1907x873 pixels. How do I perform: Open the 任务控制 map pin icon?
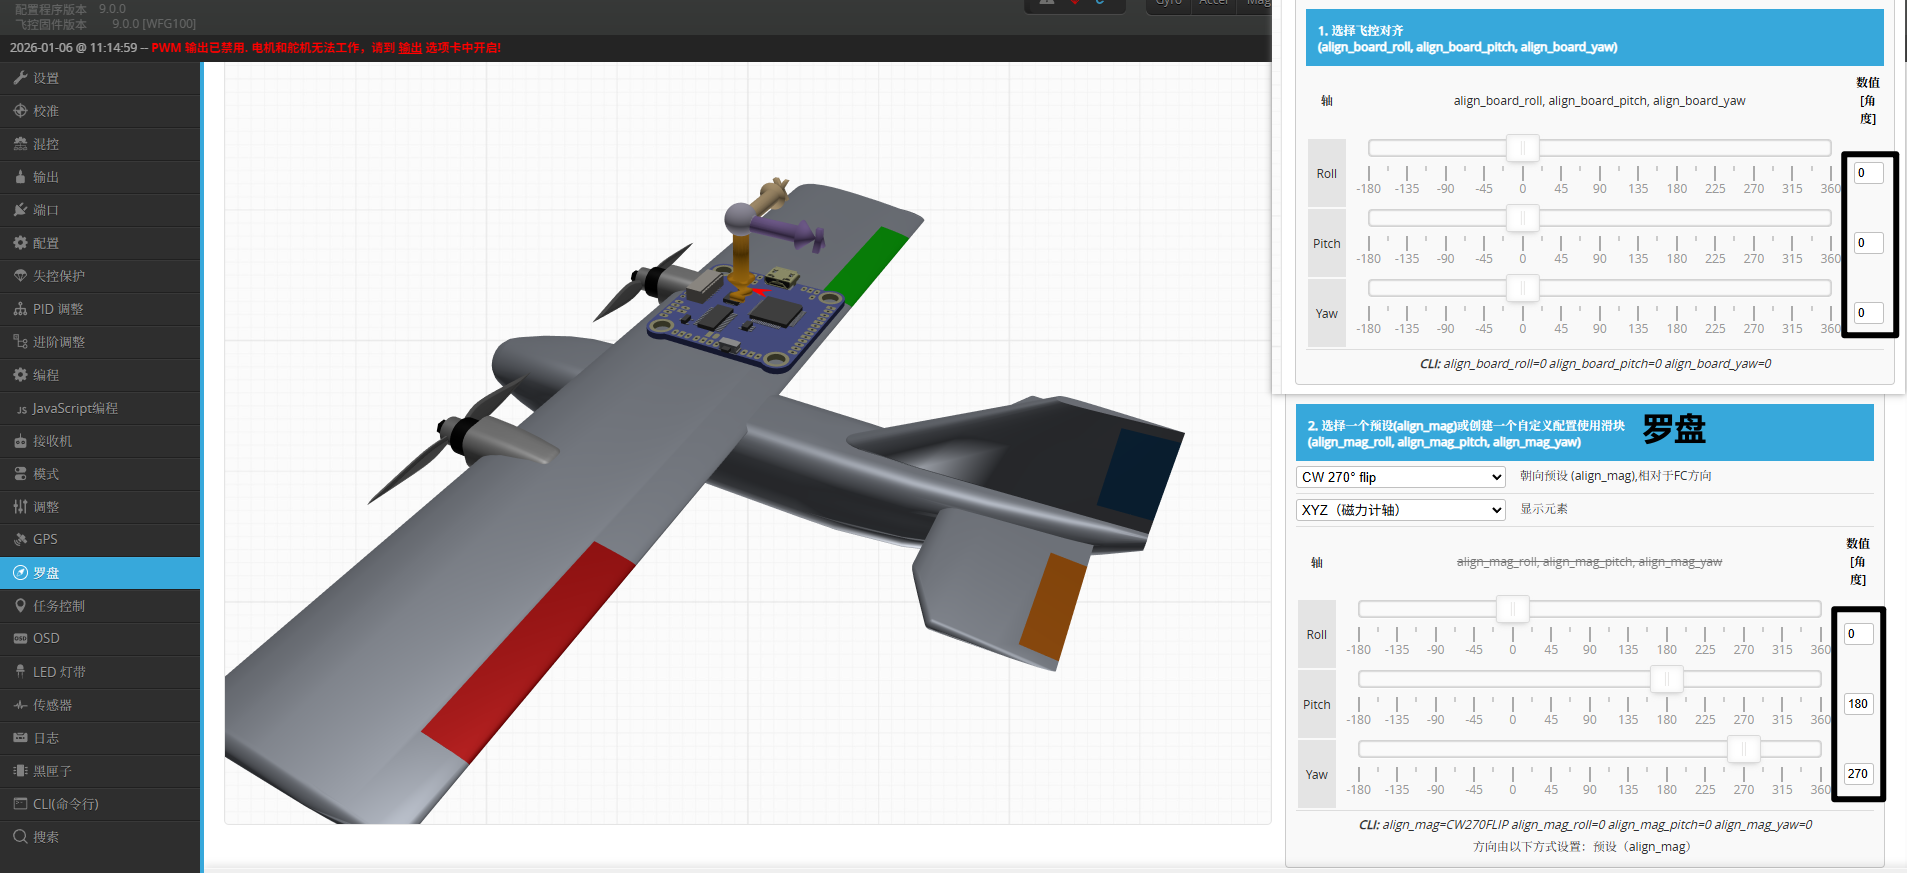(20, 606)
